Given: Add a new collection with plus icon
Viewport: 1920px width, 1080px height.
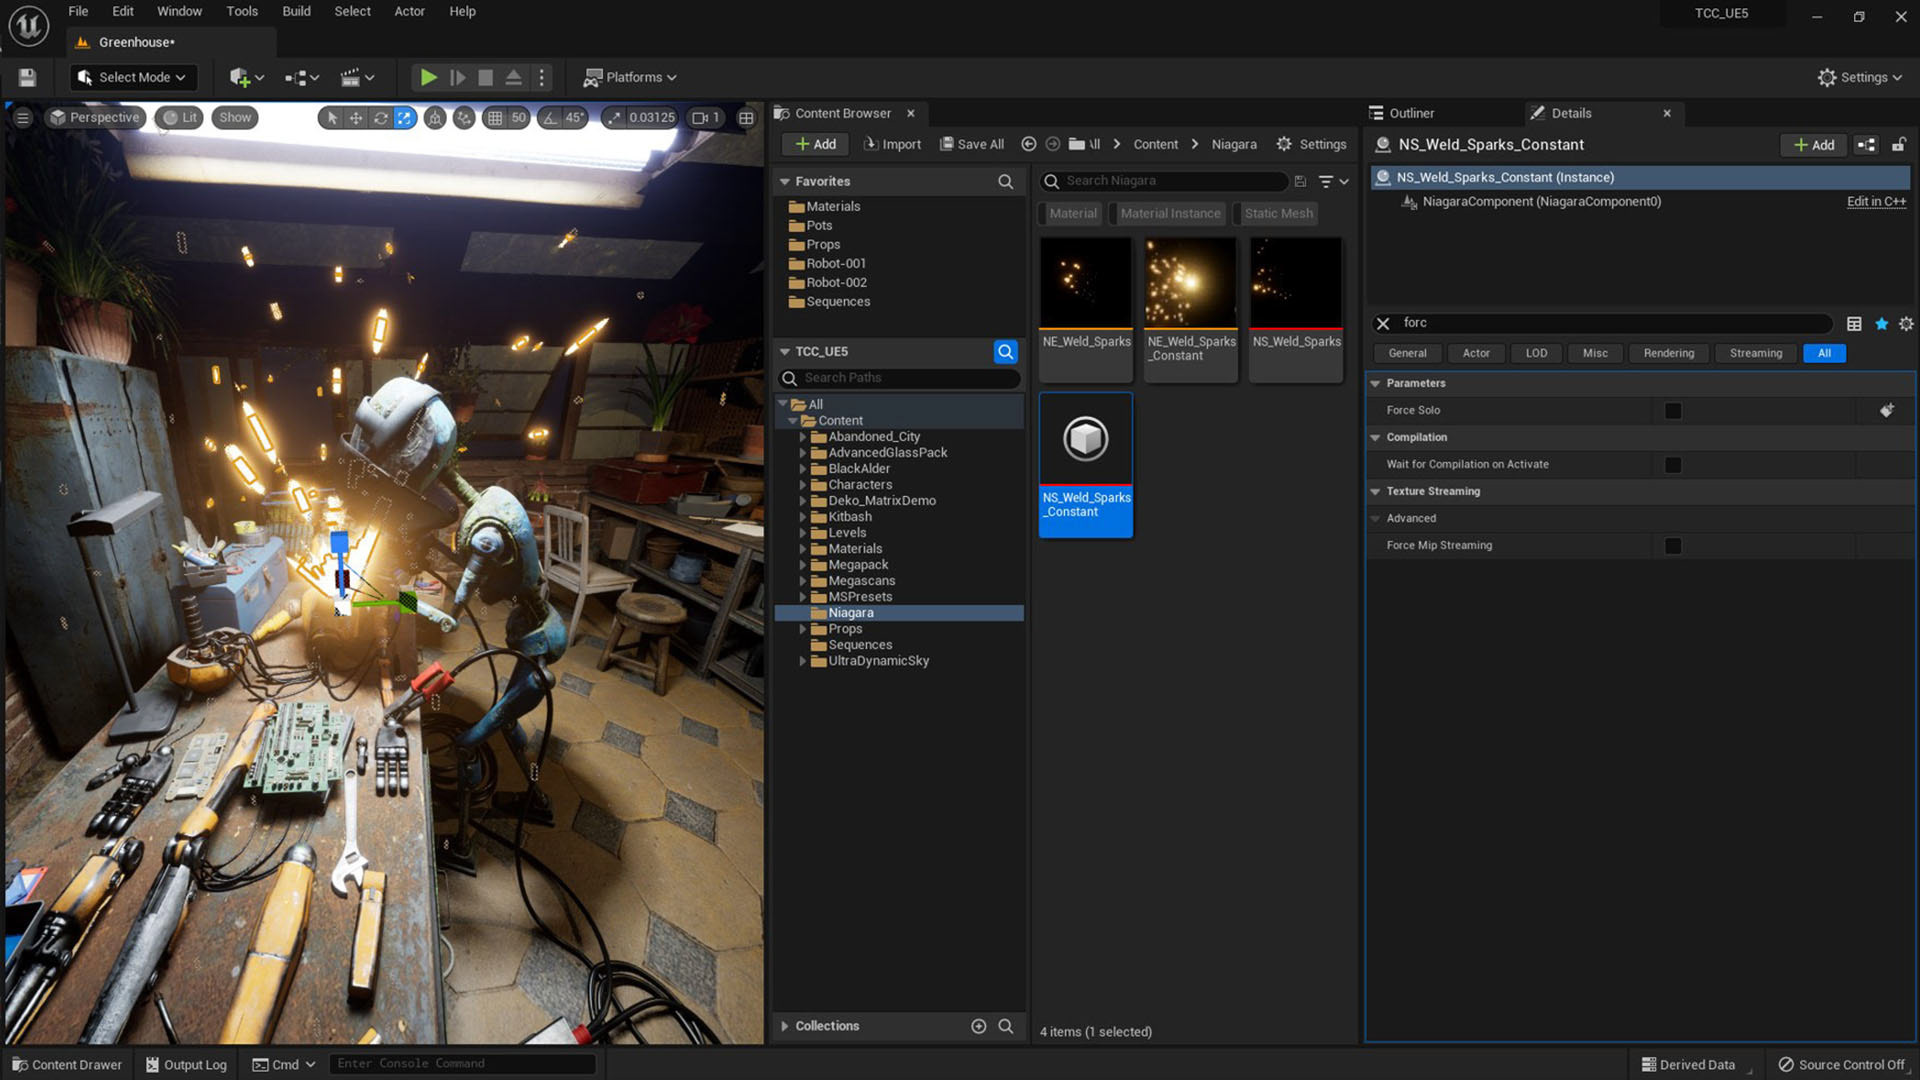Looking at the screenshot, I should pos(978,1026).
